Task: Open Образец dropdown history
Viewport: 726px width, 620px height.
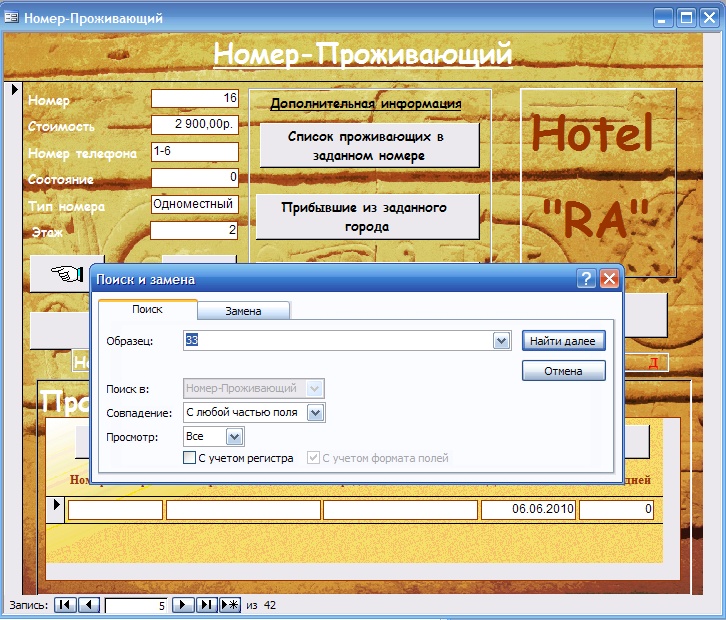Action: pyautogui.click(x=501, y=341)
